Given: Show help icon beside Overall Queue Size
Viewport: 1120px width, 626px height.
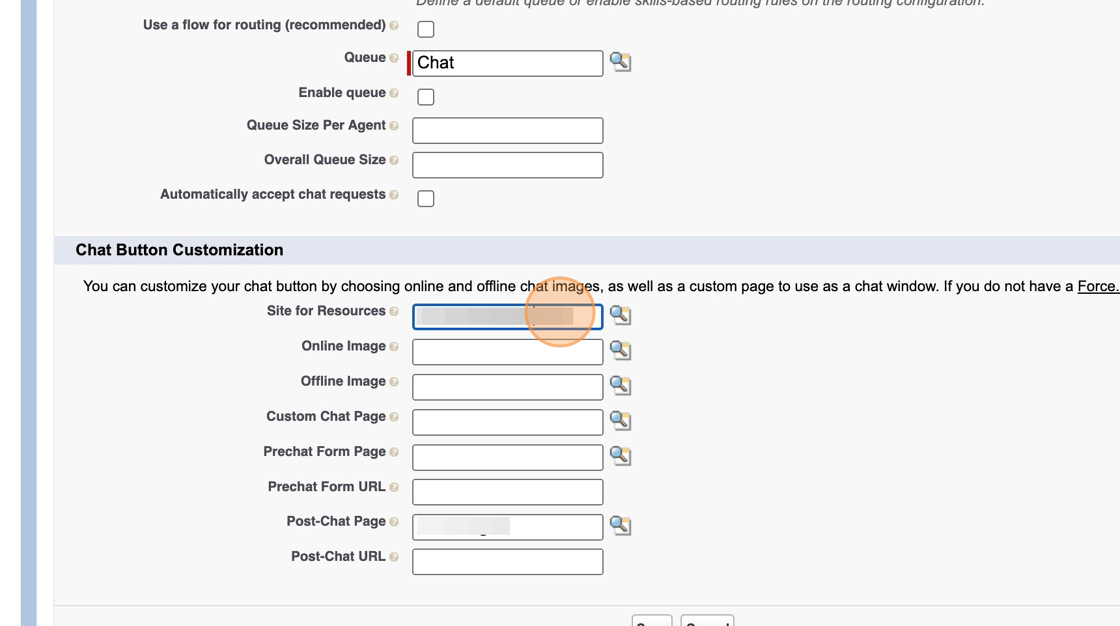Looking at the screenshot, I should (394, 160).
